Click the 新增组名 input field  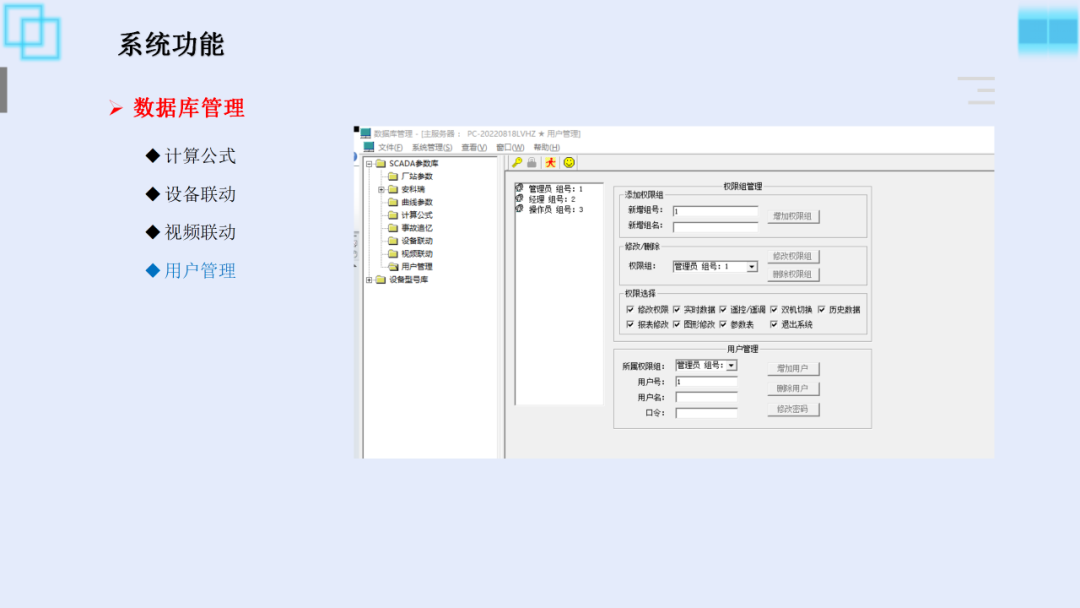(715, 227)
